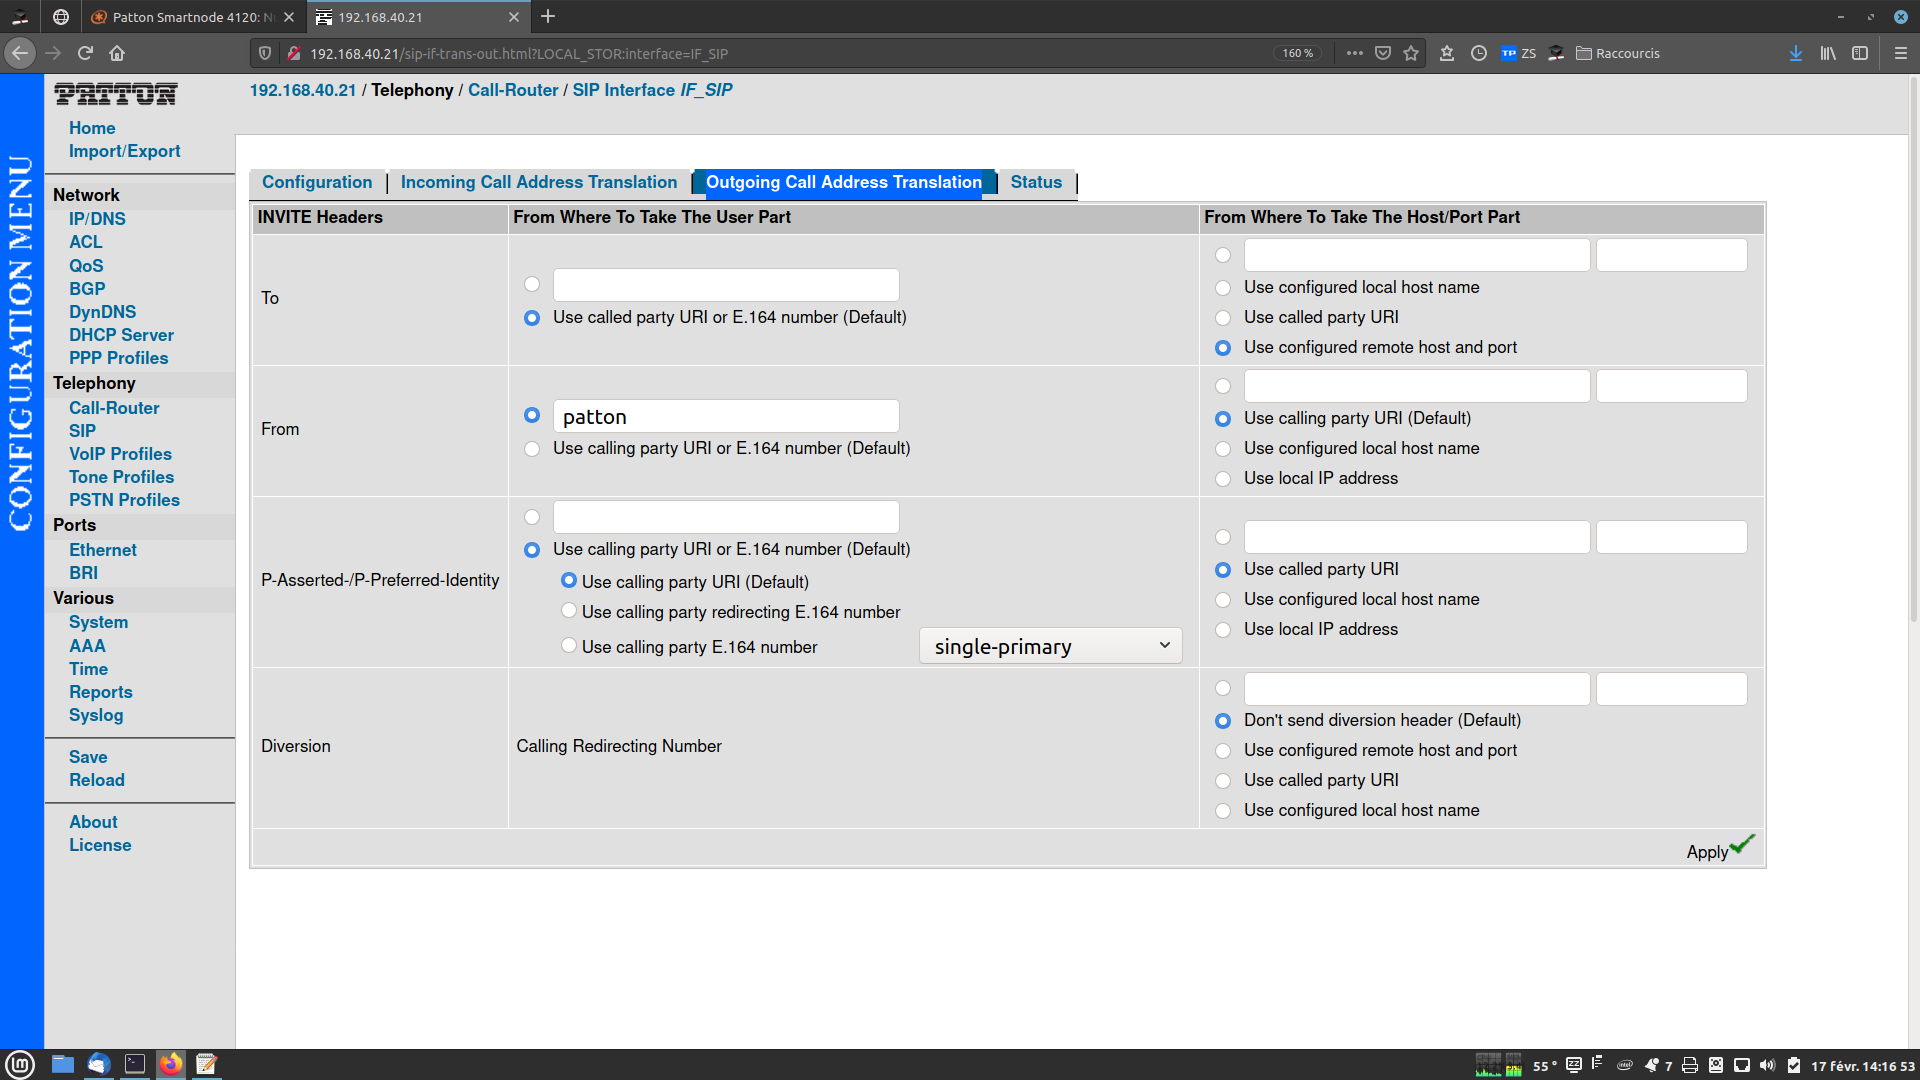The image size is (1920, 1080).
Task: Open Incoming Call Address Translation tab
Action: click(539, 182)
